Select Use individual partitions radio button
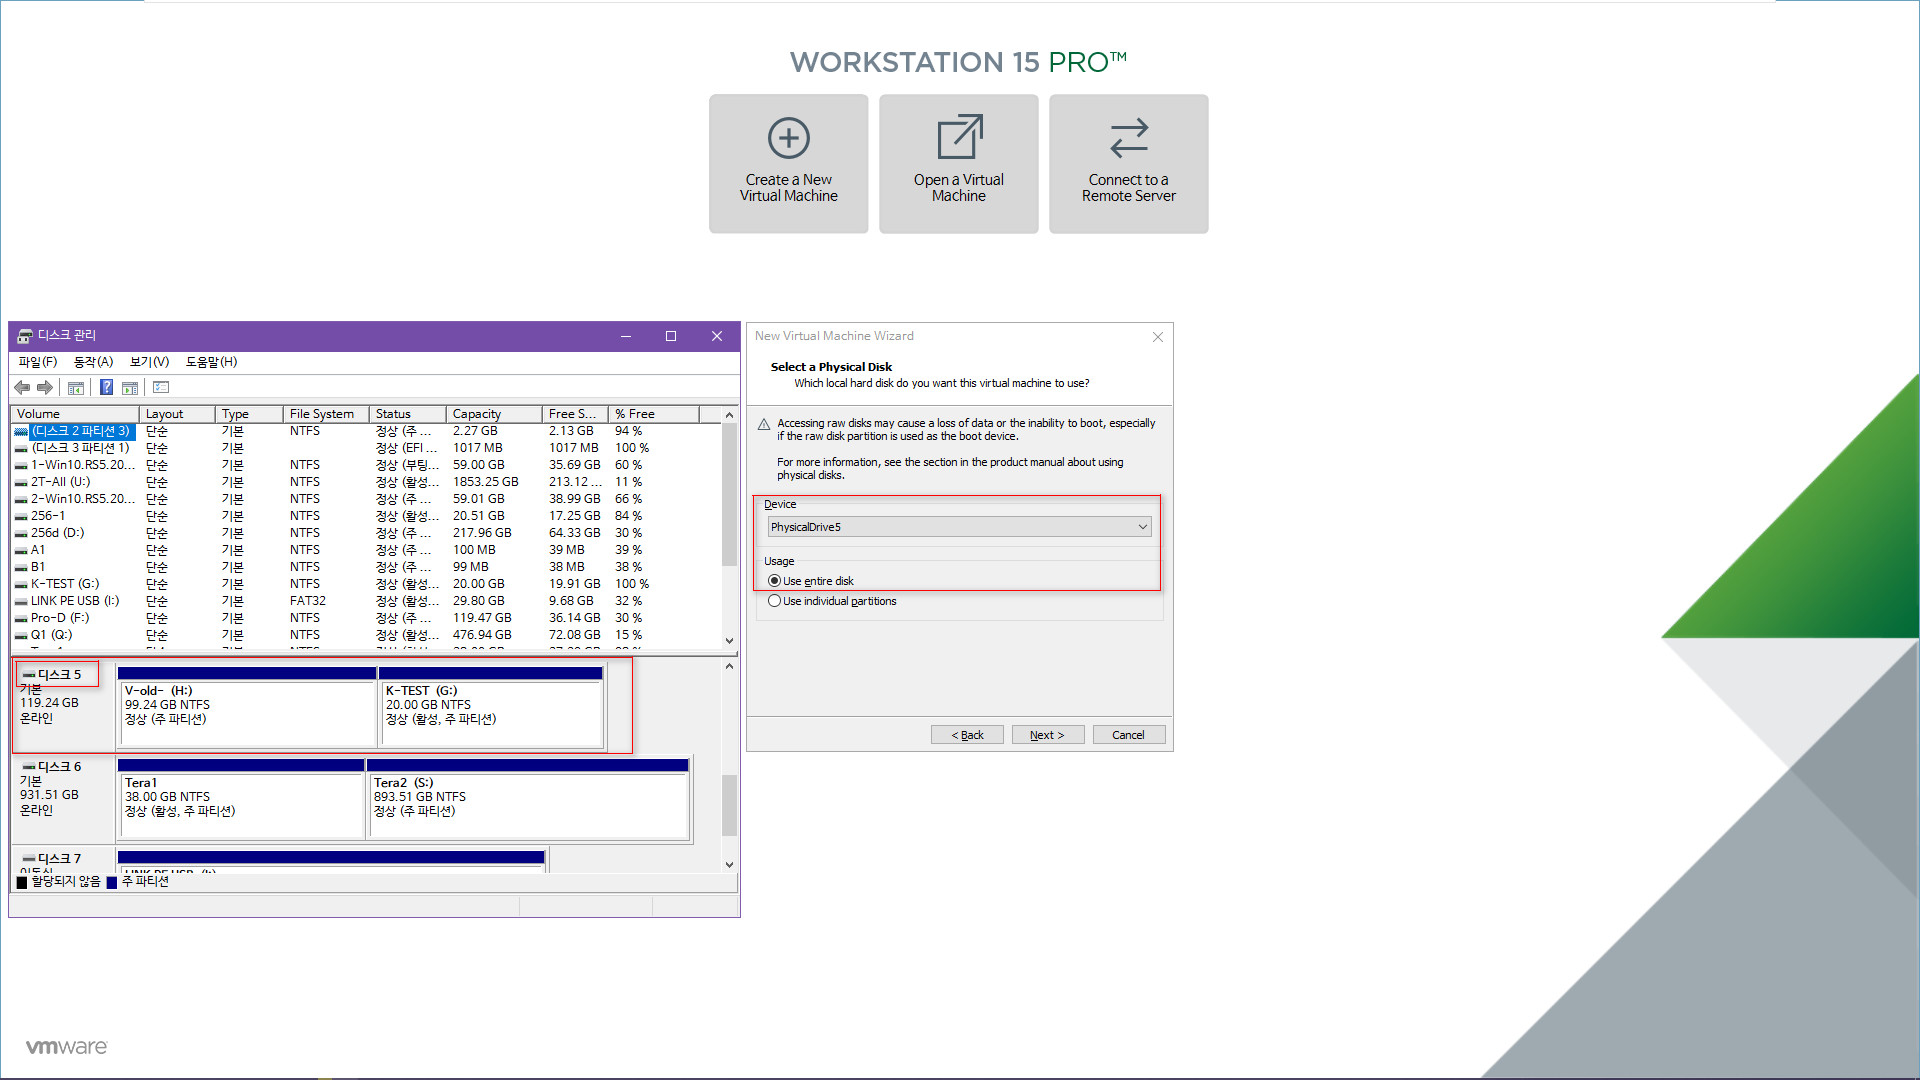This screenshot has width=1920, height=1080. pos(774,601)
